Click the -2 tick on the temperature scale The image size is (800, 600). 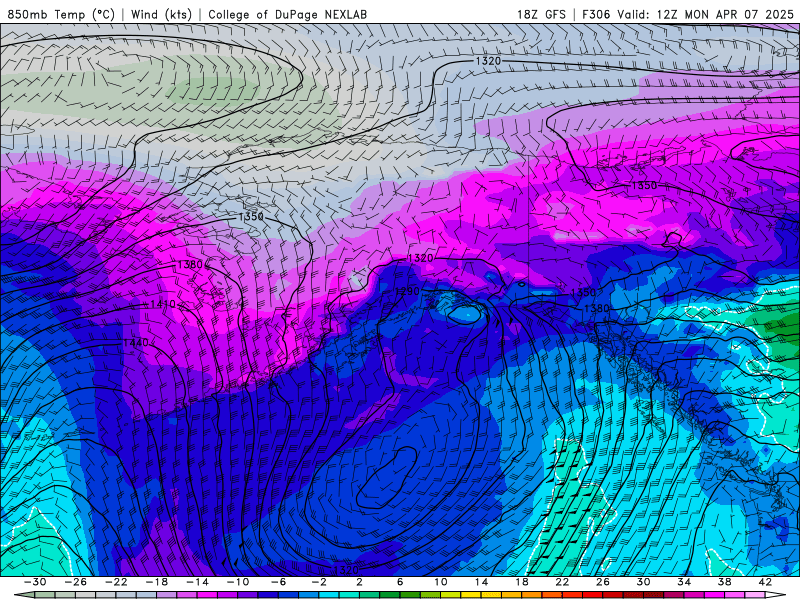point(319,582)
